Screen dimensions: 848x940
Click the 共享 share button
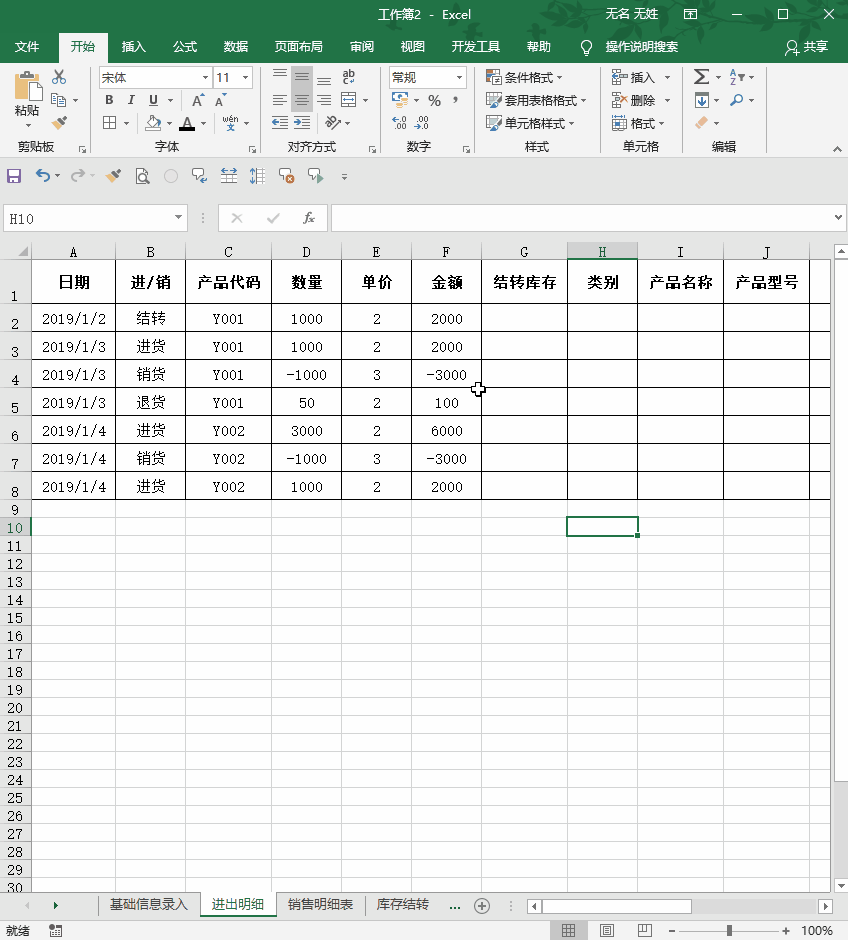coord(807,47)
